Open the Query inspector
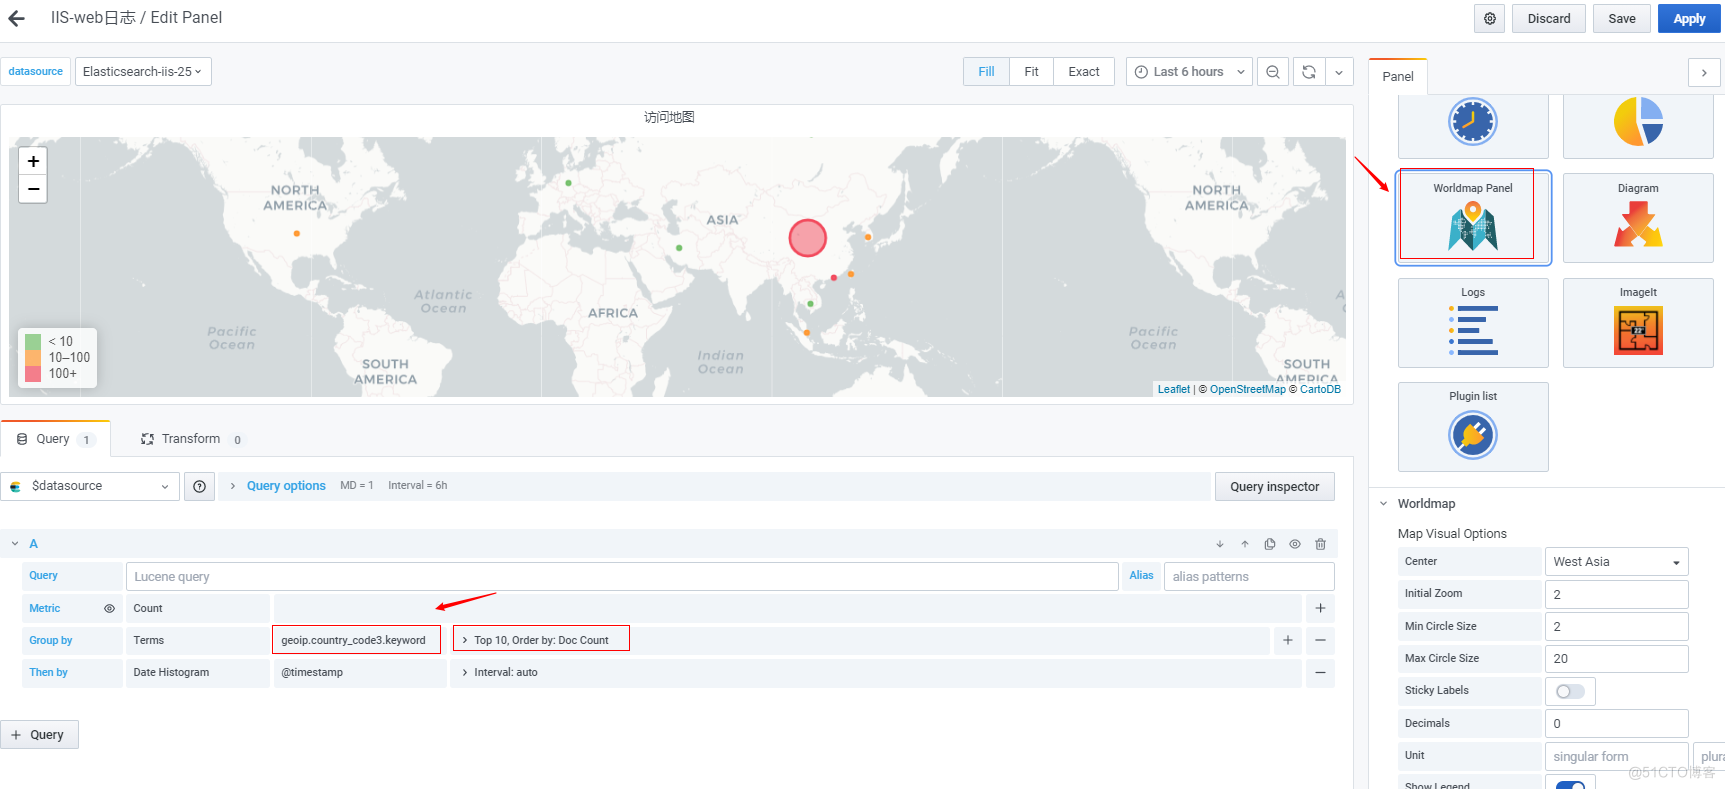The width and height of the screenshot is (1725, 789). [1275, 487]
